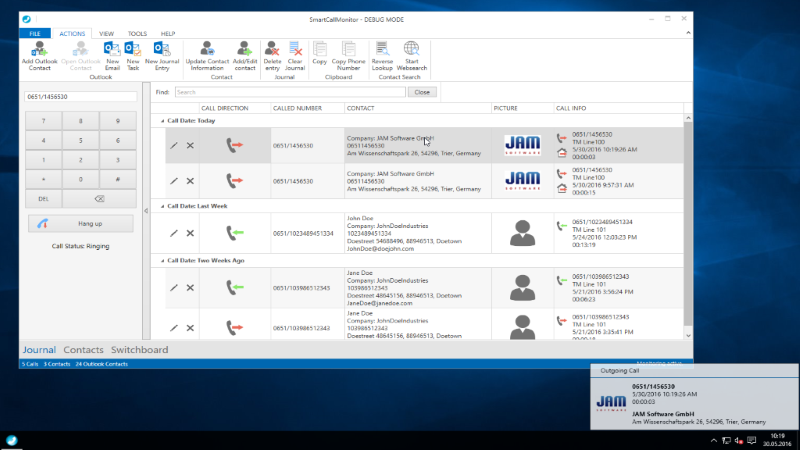Dial digit 0 on keypad
800x450 pixels.
[81, 180]
